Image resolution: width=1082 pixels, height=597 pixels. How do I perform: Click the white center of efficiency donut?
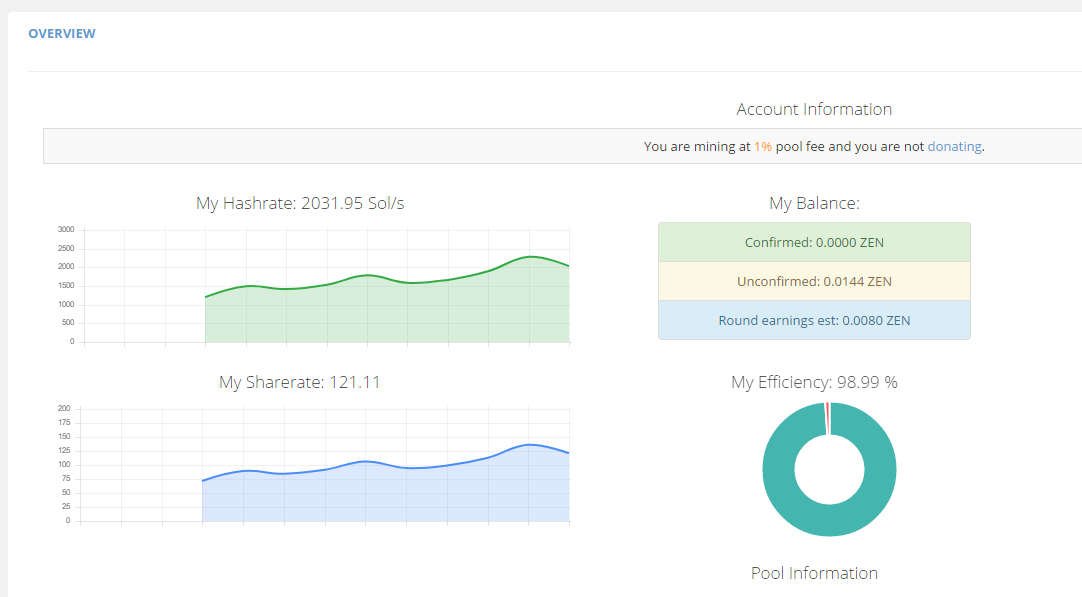pos(829,469)
